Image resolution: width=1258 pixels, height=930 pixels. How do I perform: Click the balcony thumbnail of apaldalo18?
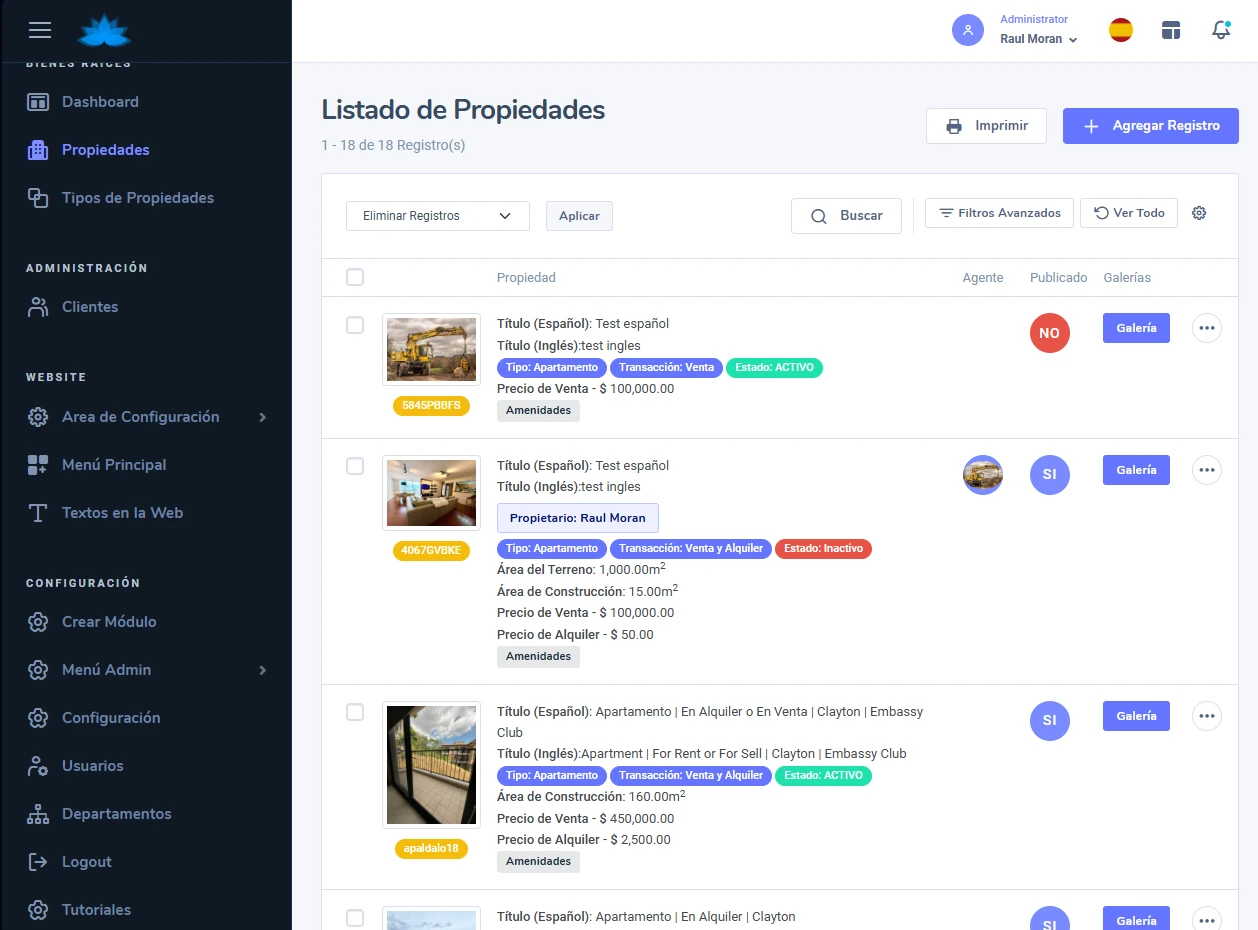pos(431,765)
